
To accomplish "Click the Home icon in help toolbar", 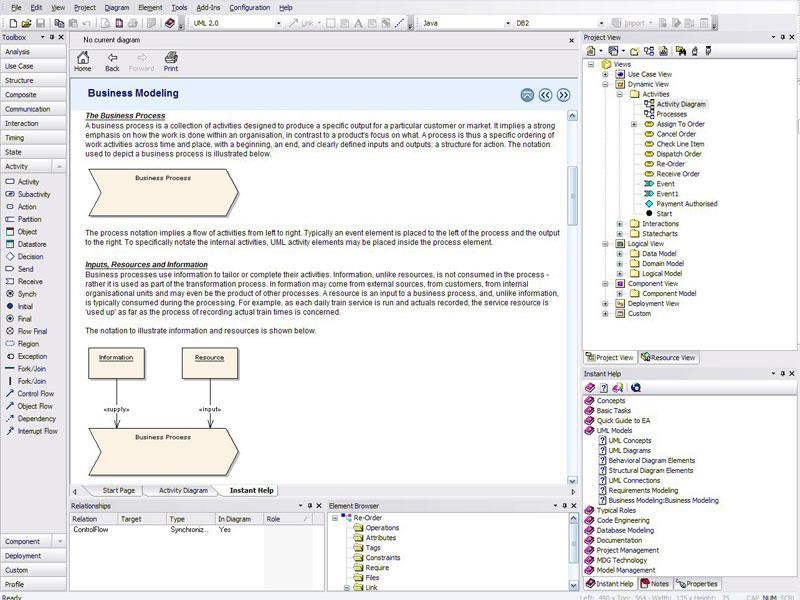I will 82,61.
